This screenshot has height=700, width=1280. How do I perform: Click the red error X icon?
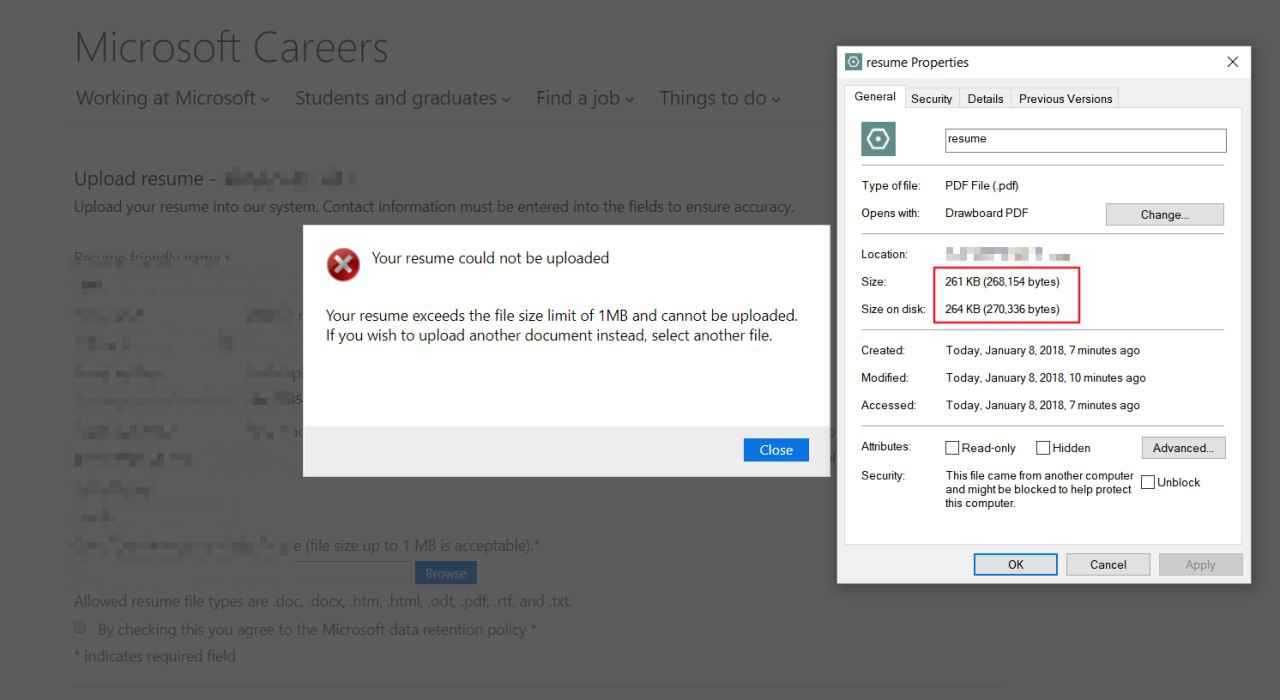click(x=343, y=264)
